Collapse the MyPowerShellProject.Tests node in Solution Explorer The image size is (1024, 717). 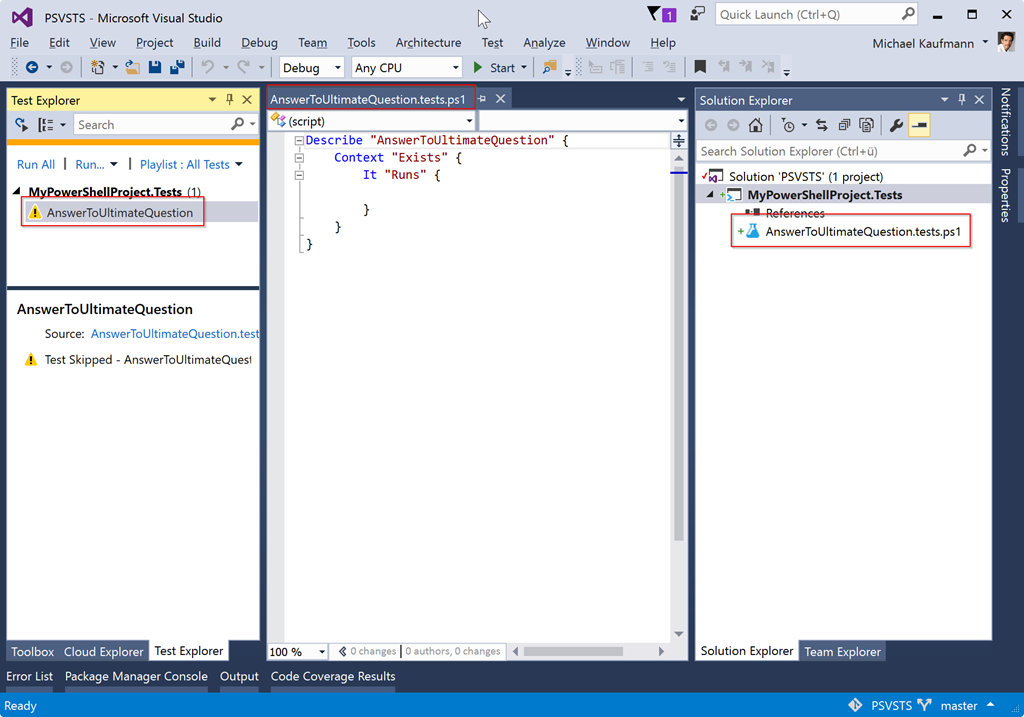click(711, 195)
